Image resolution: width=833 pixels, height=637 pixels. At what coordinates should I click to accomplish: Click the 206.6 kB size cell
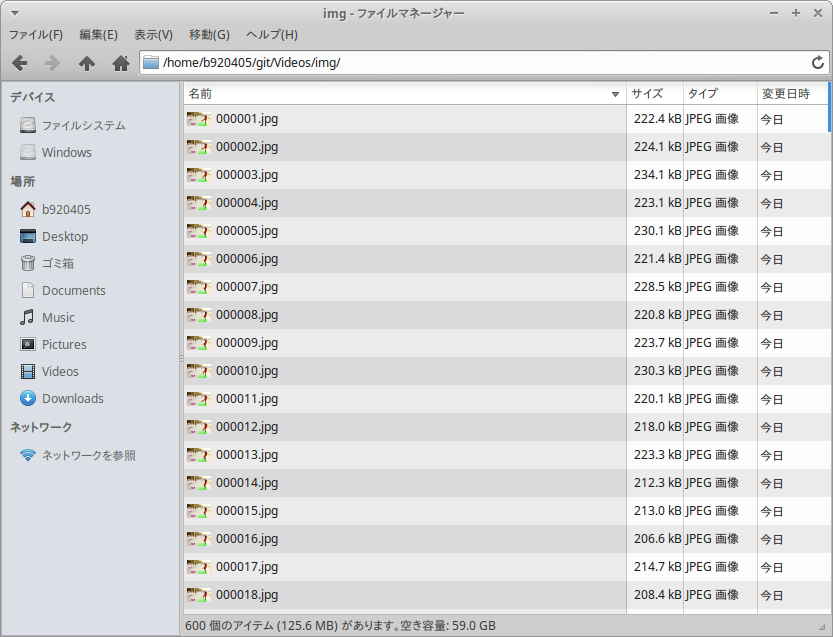pyautogui.click(x=657, y=539)
